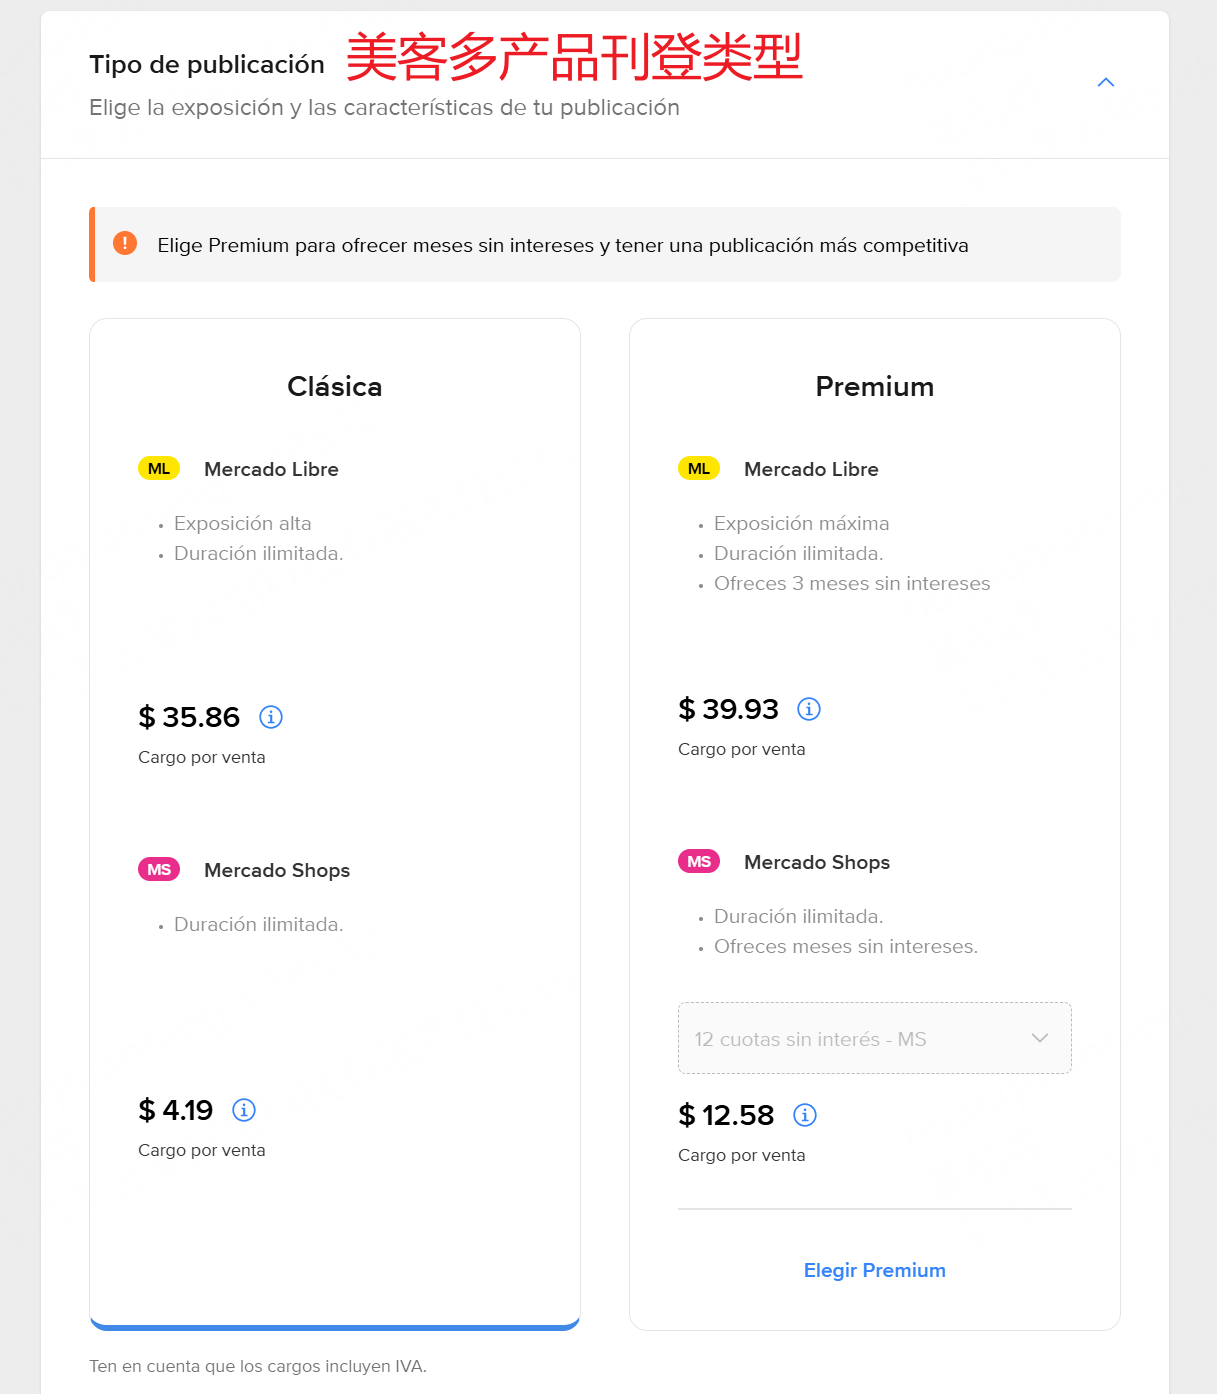
Task: Click the orange alert icon in banner
Action: click(x=125, y=243)
